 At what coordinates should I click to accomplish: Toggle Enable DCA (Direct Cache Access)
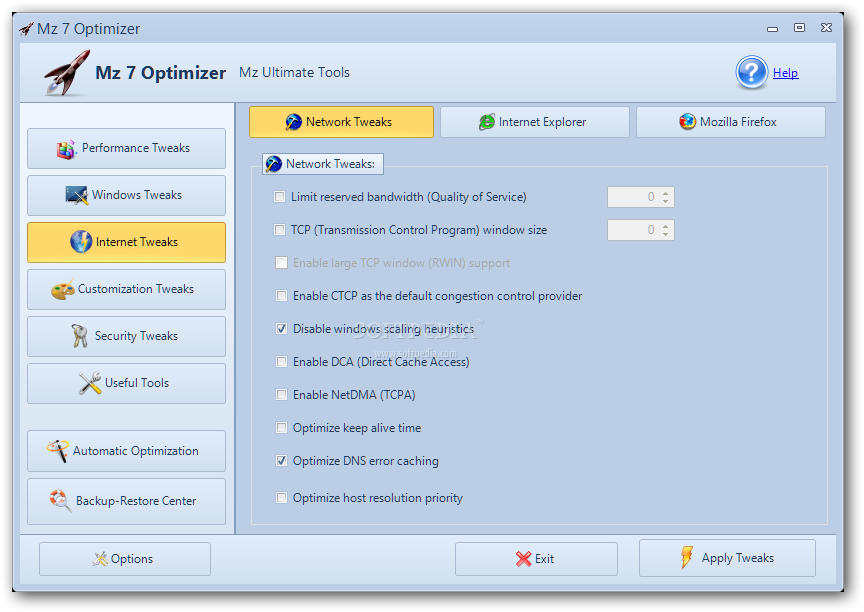[x=282, y=362]
